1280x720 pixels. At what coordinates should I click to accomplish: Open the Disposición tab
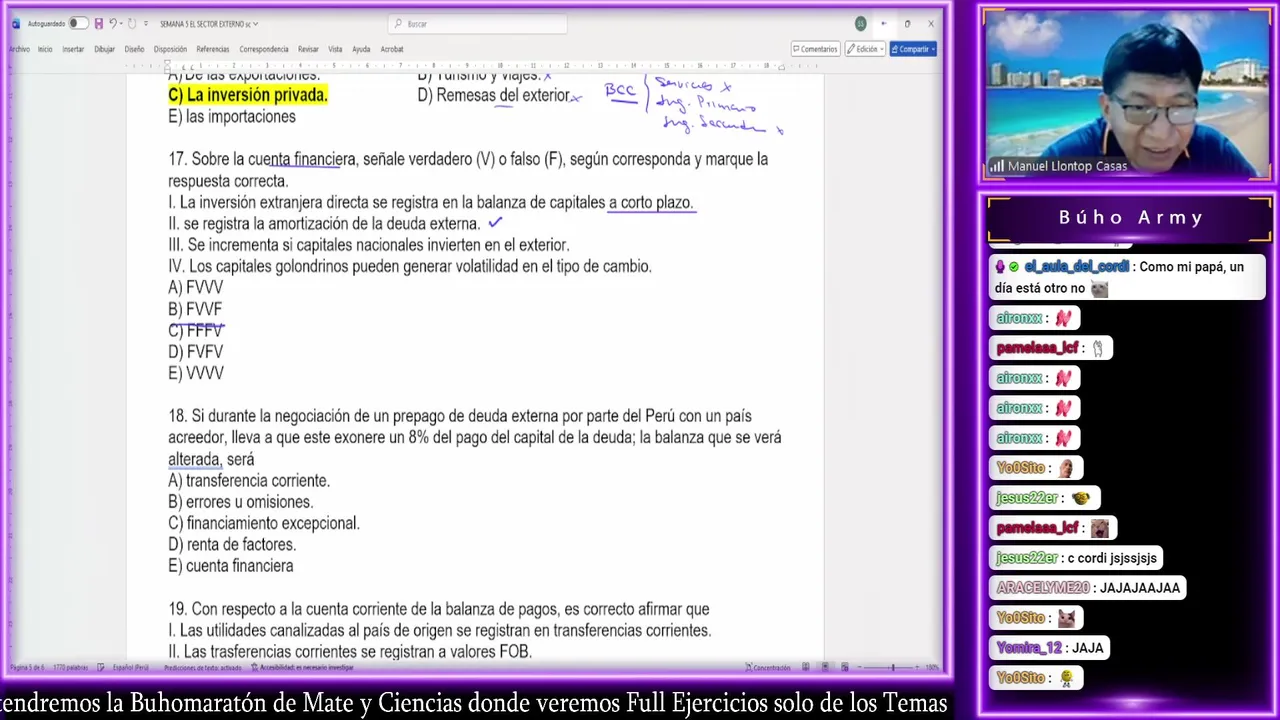pos(170,49)
